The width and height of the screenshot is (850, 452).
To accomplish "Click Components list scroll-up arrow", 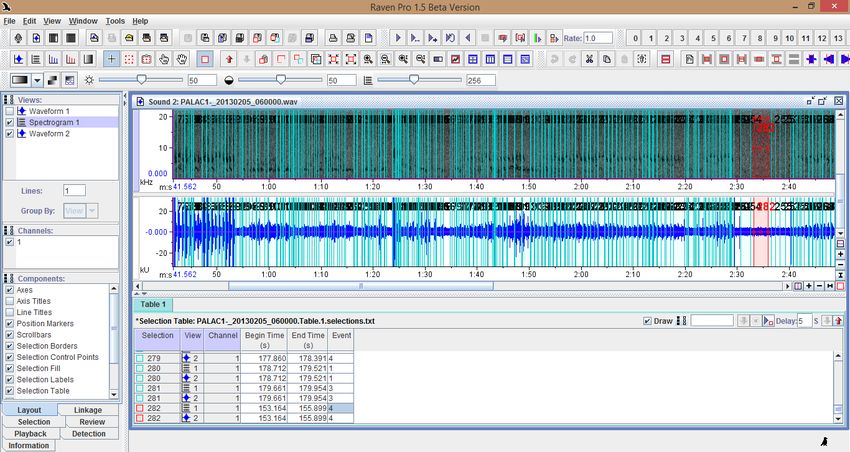I will click(x=114, y=289).
